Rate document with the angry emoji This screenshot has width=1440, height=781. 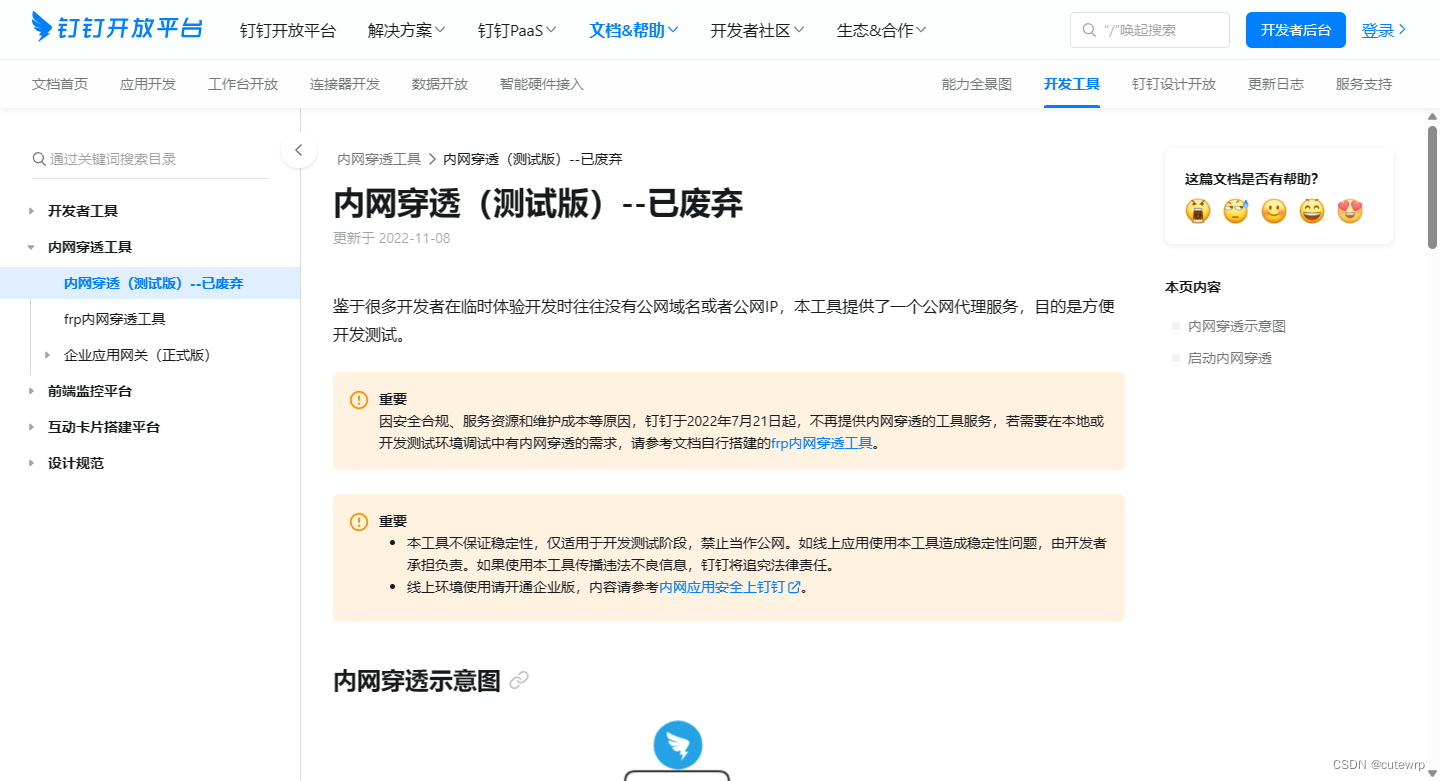tap(1198, 211)
